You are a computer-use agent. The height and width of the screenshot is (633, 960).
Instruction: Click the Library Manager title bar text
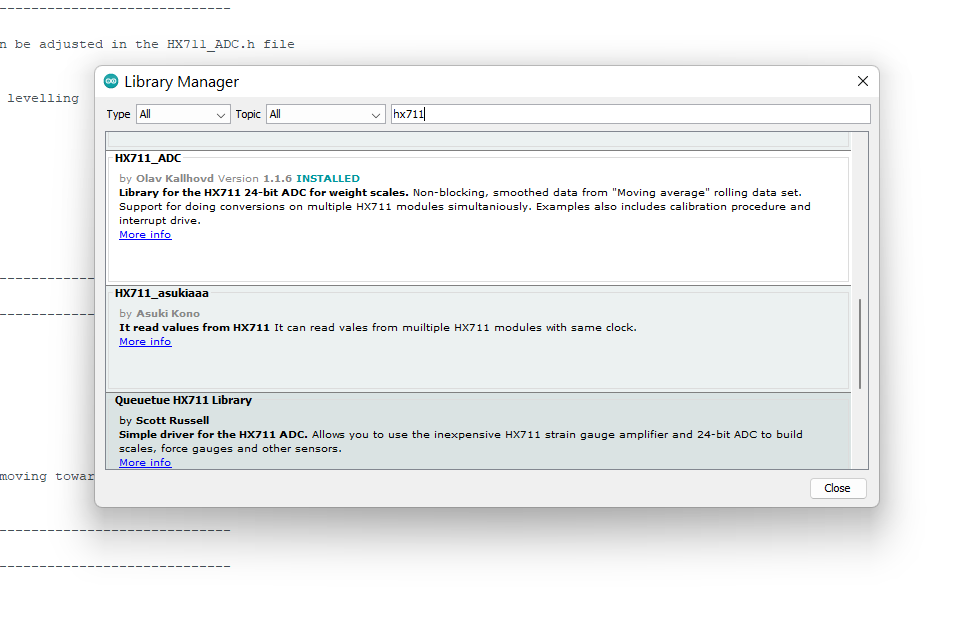[181, 82]
